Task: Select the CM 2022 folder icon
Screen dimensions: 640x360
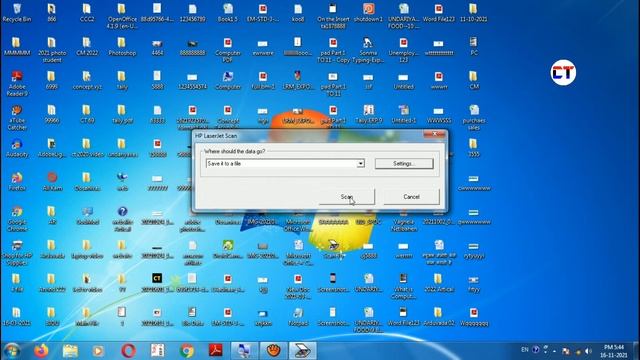Action: point(87,46)
